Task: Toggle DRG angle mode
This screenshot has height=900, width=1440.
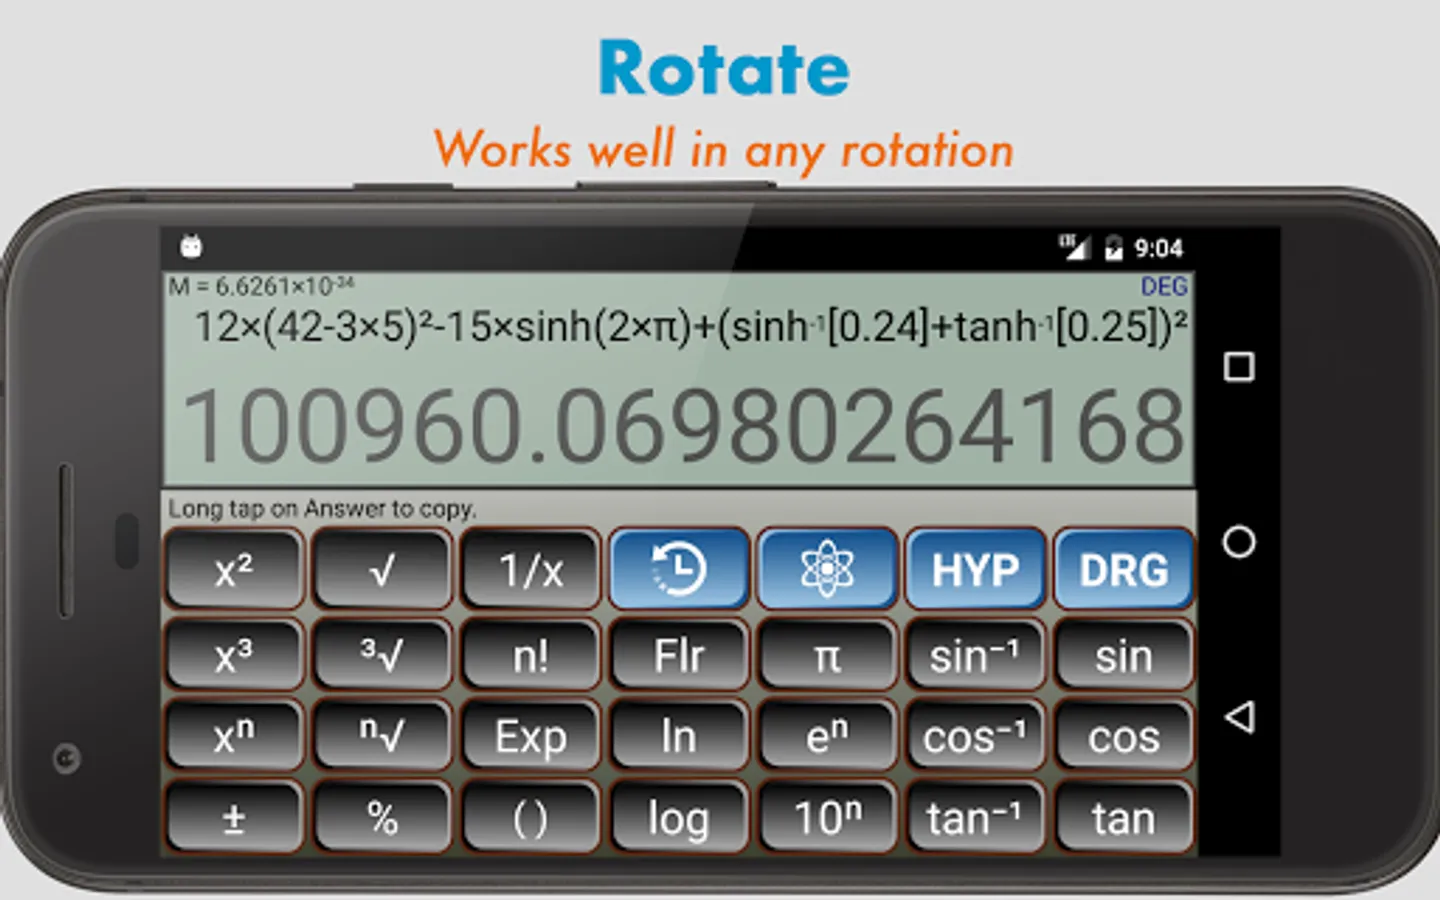Action: click(x=1123, y=568)
